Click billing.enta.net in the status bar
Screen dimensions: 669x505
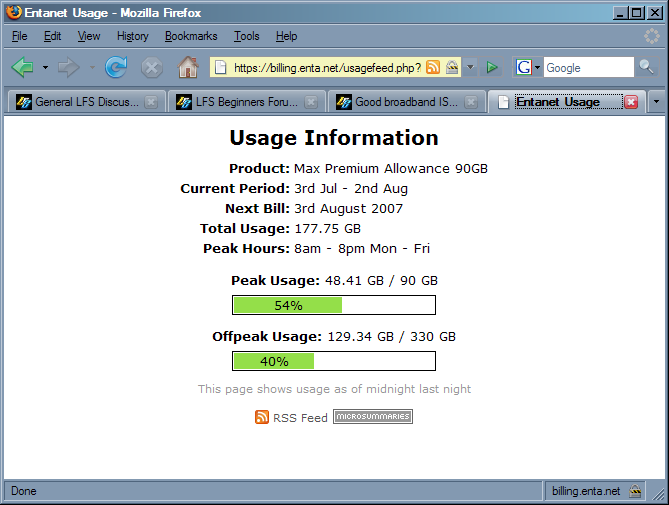click(x=586, y=491)
